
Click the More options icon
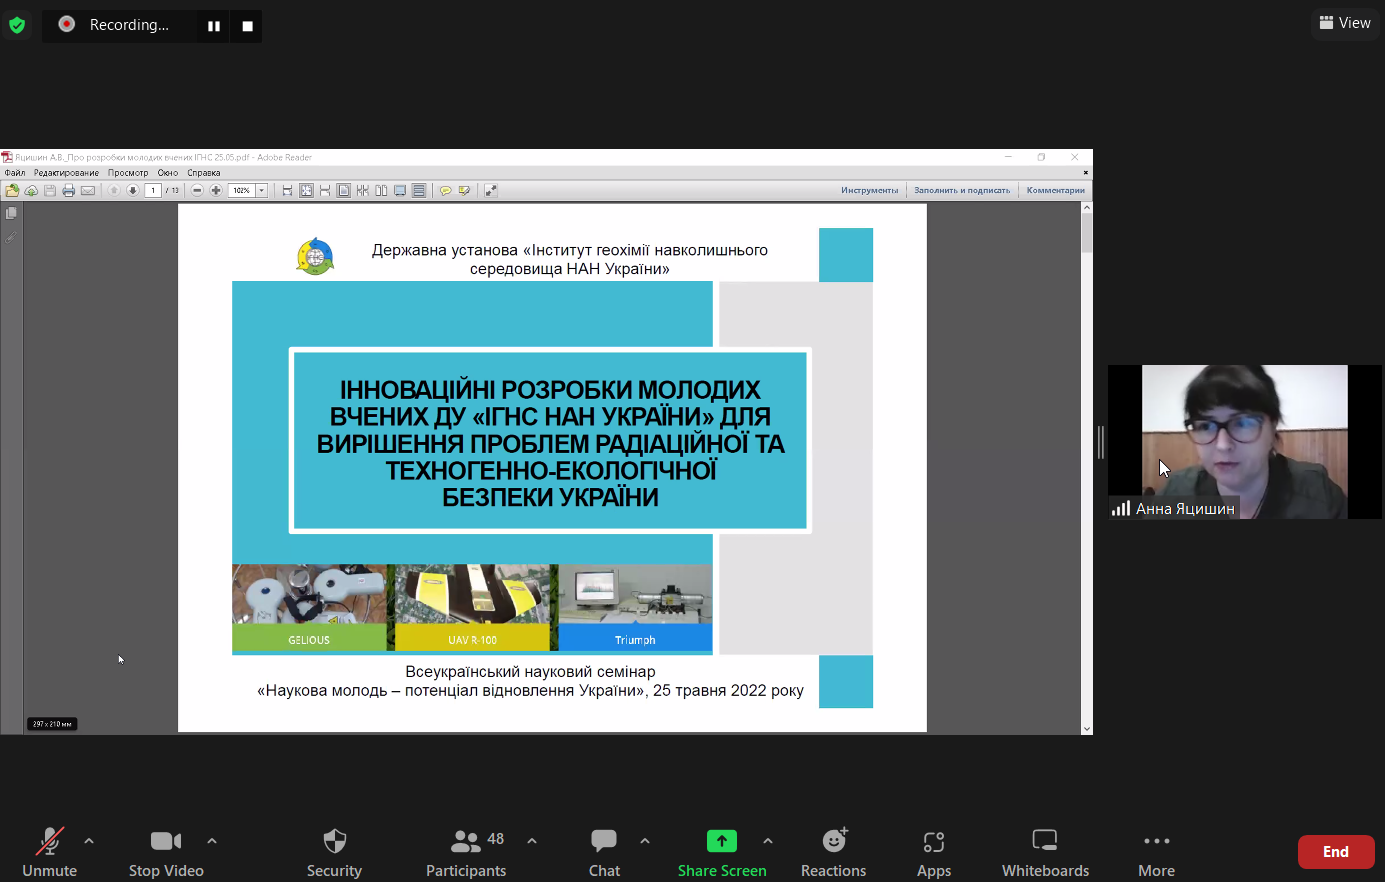[1156, 852]
